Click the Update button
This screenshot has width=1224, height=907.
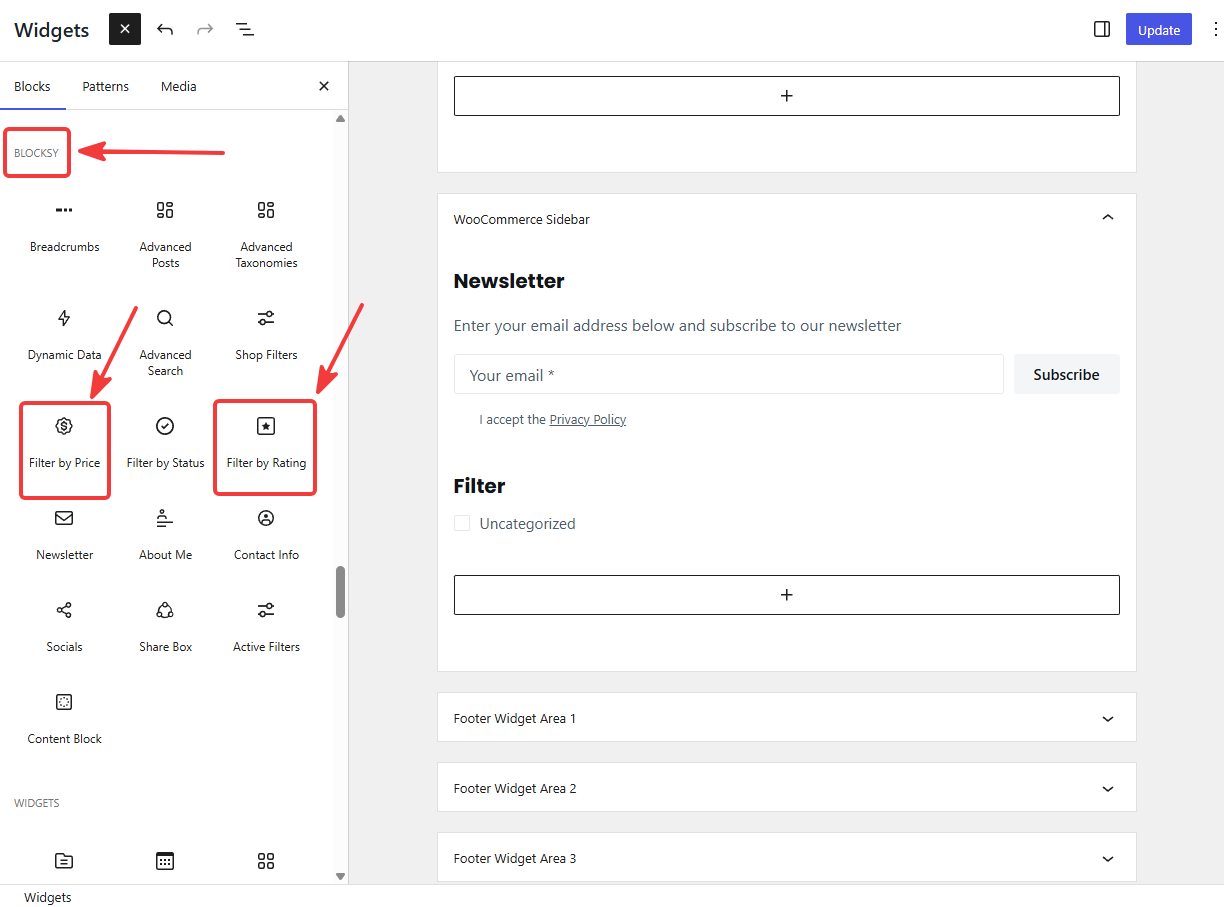point(1159,30)
